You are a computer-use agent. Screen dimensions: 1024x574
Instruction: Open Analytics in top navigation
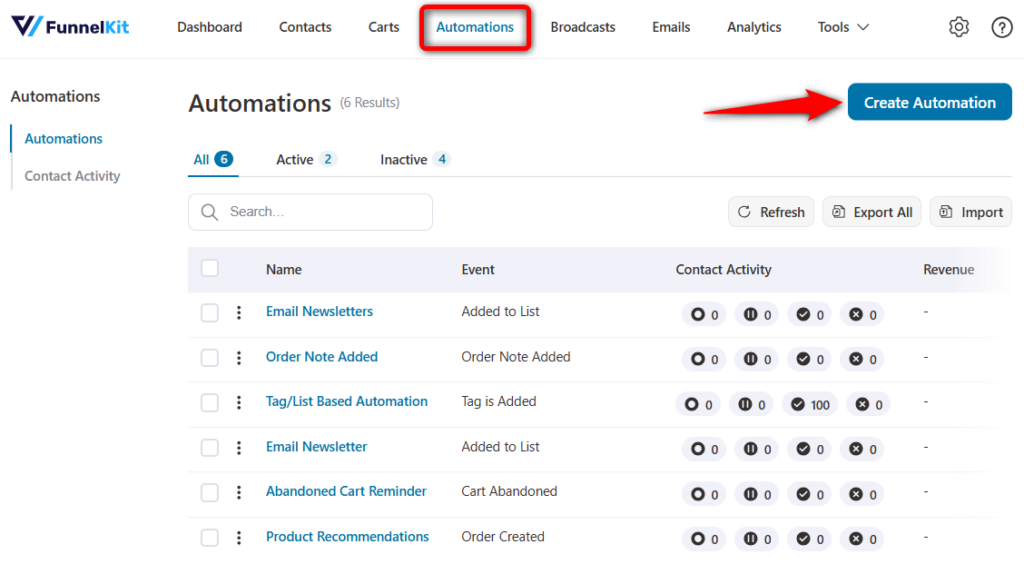tap(754, 27)
